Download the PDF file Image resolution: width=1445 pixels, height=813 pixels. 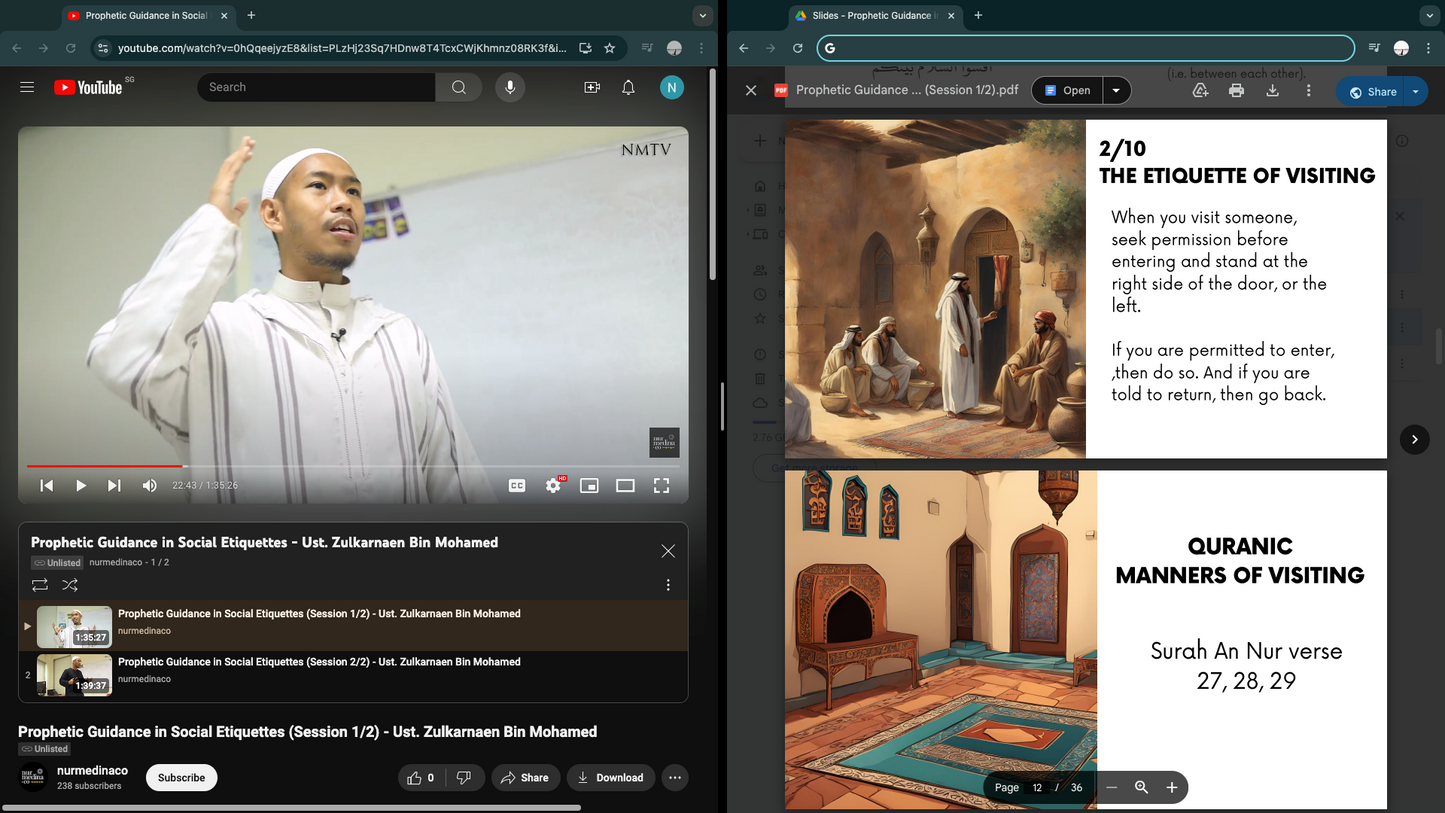tap(1272, 90)
